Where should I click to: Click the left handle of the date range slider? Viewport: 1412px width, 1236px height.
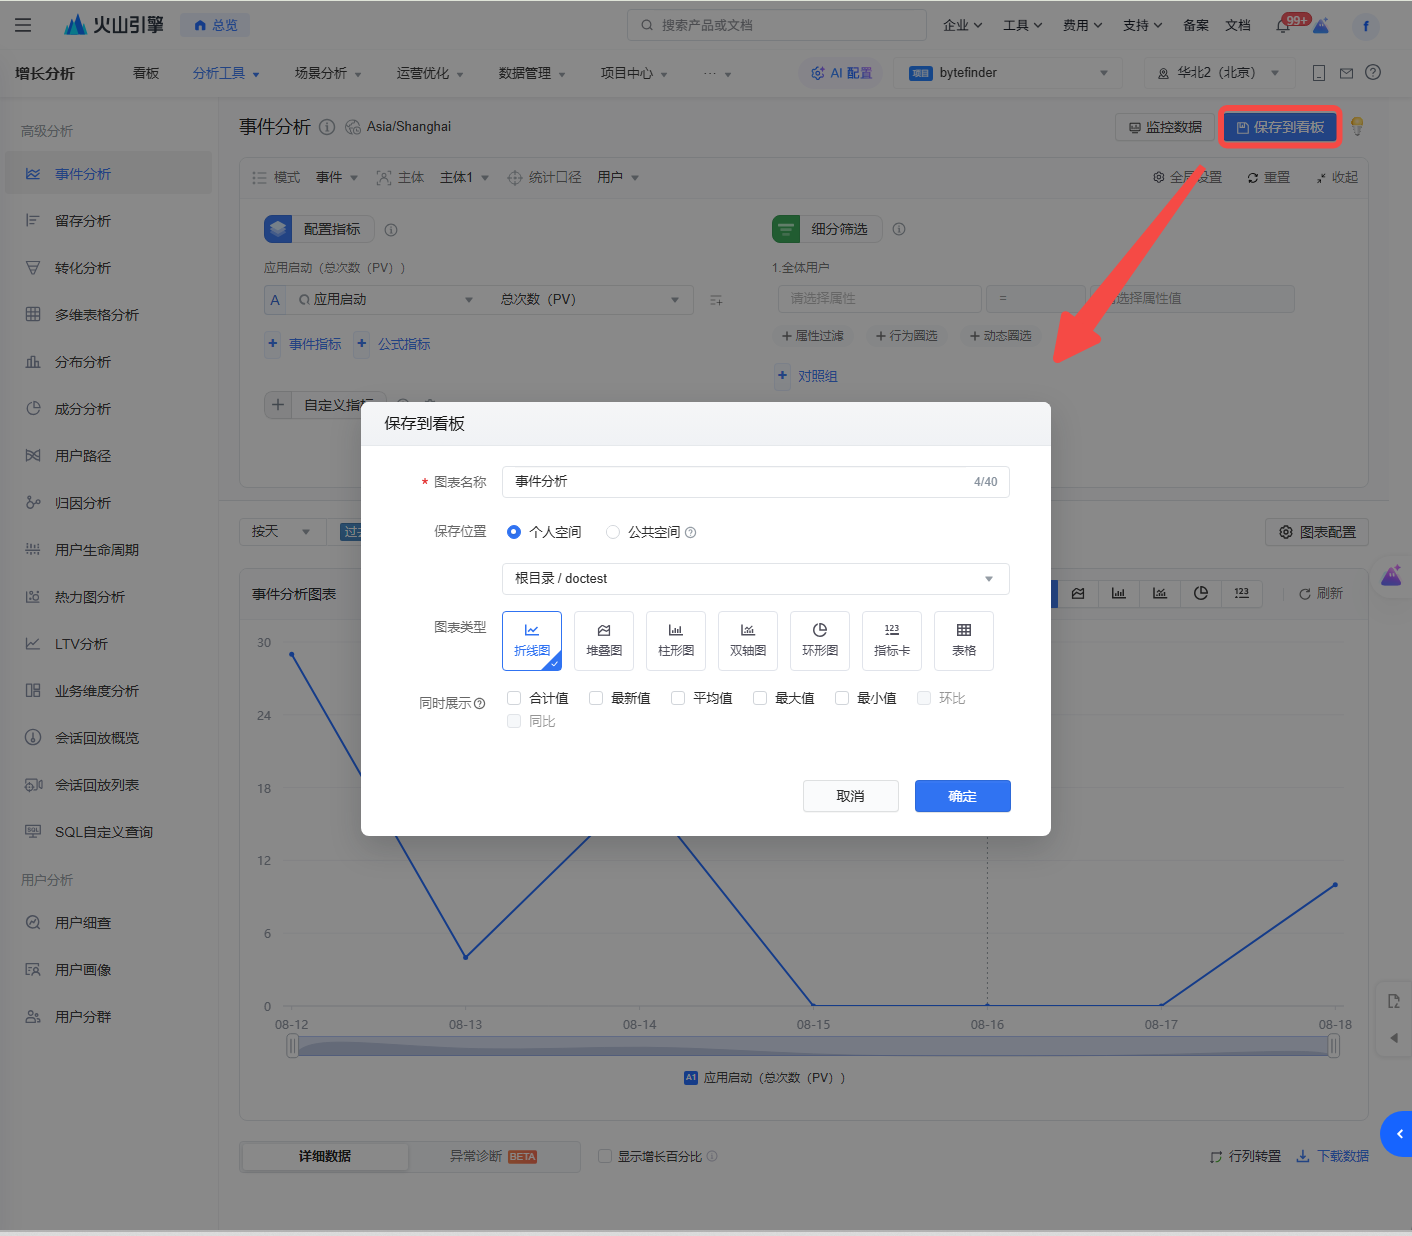(292, 1046)
